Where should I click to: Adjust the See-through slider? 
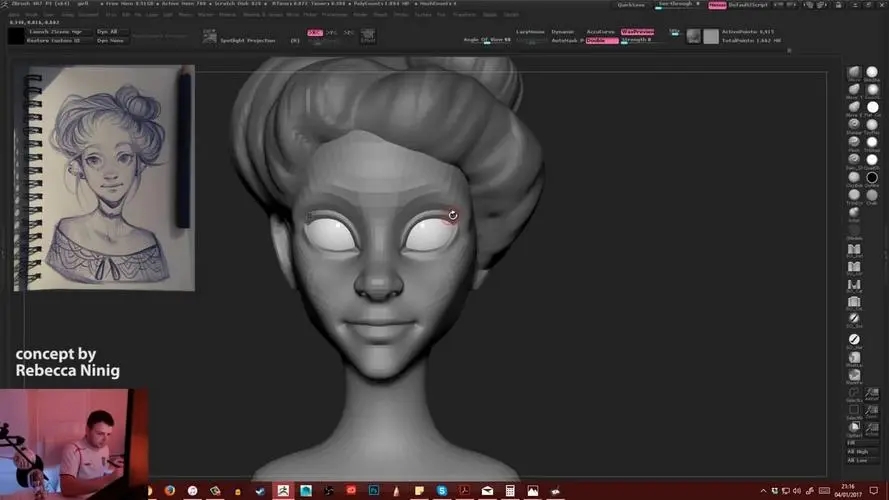pyautogui.click(x=678, y=5)
